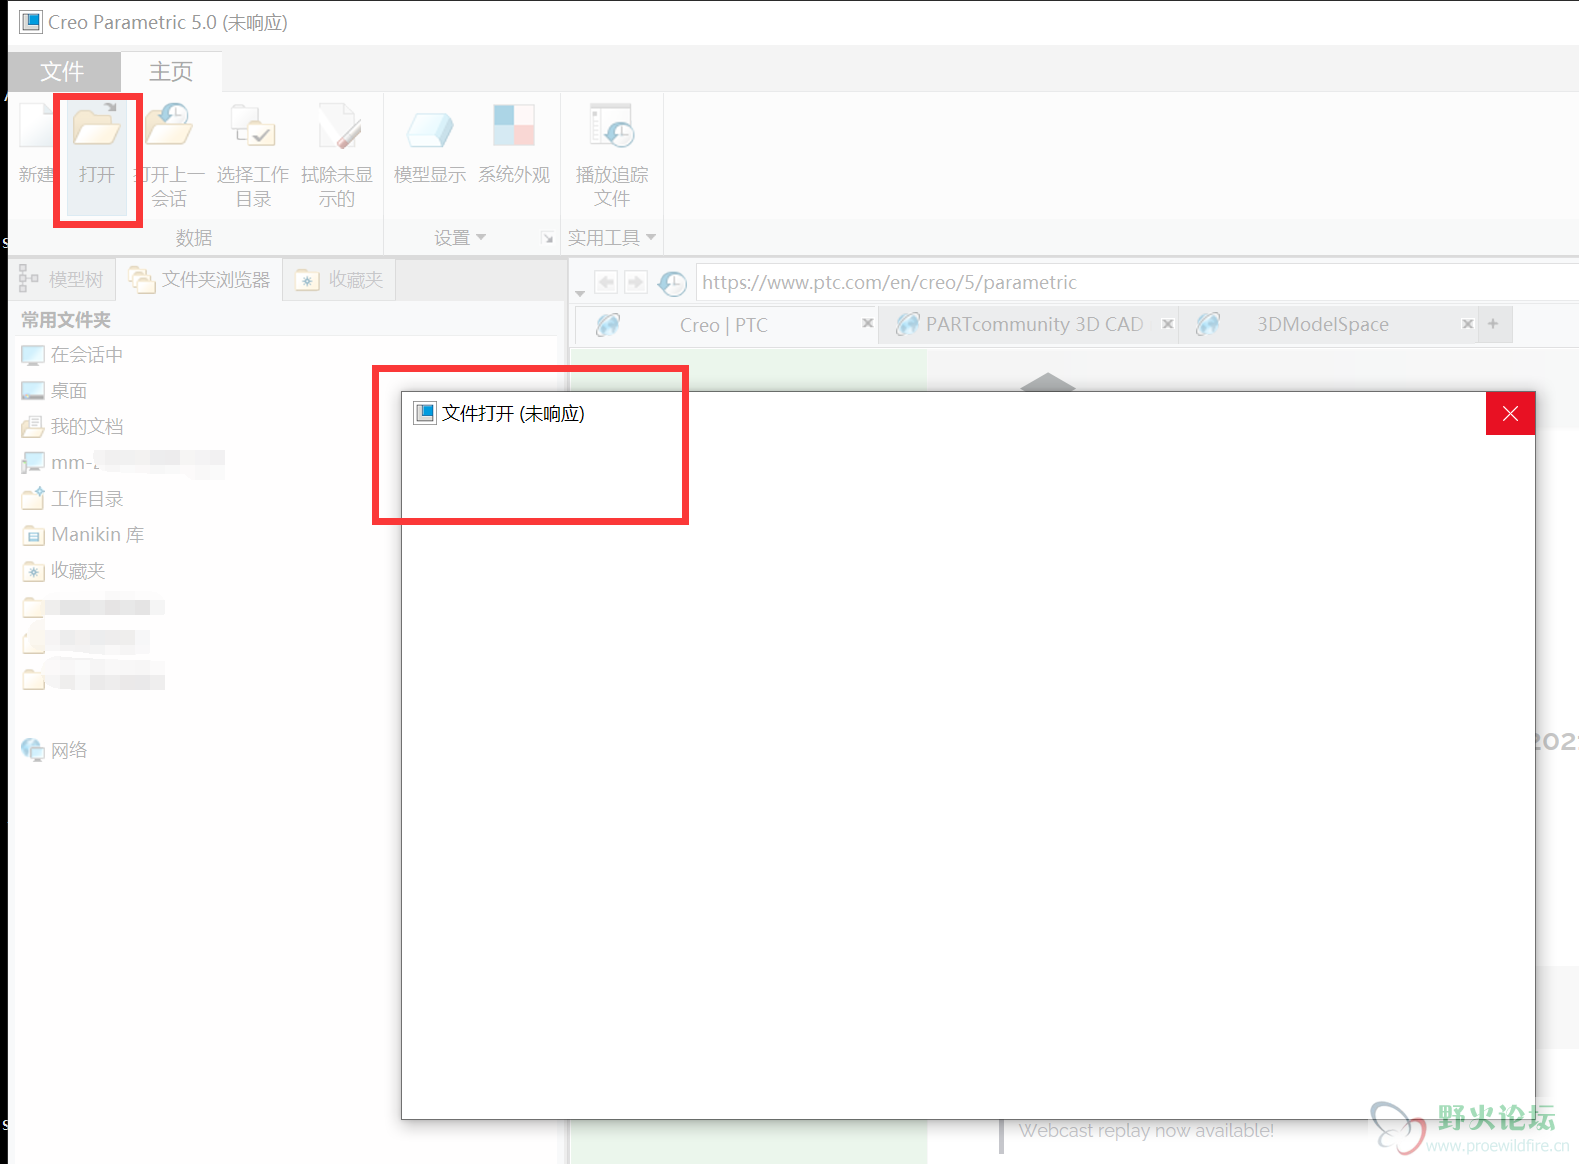
Task: Click Erase Not Displayed (拭除未显示的) icon
Action: pos(338,126)
